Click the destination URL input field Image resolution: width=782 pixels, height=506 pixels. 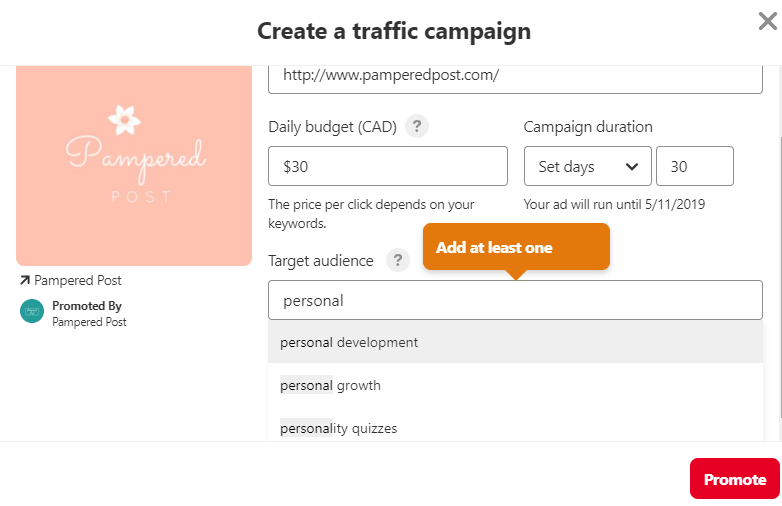515,75
